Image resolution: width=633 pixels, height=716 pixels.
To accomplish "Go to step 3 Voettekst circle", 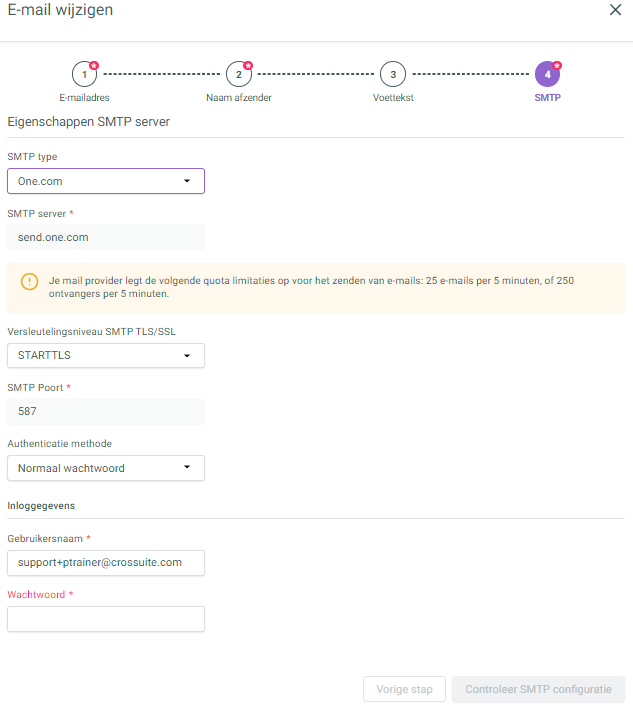I will pos(393,74).
